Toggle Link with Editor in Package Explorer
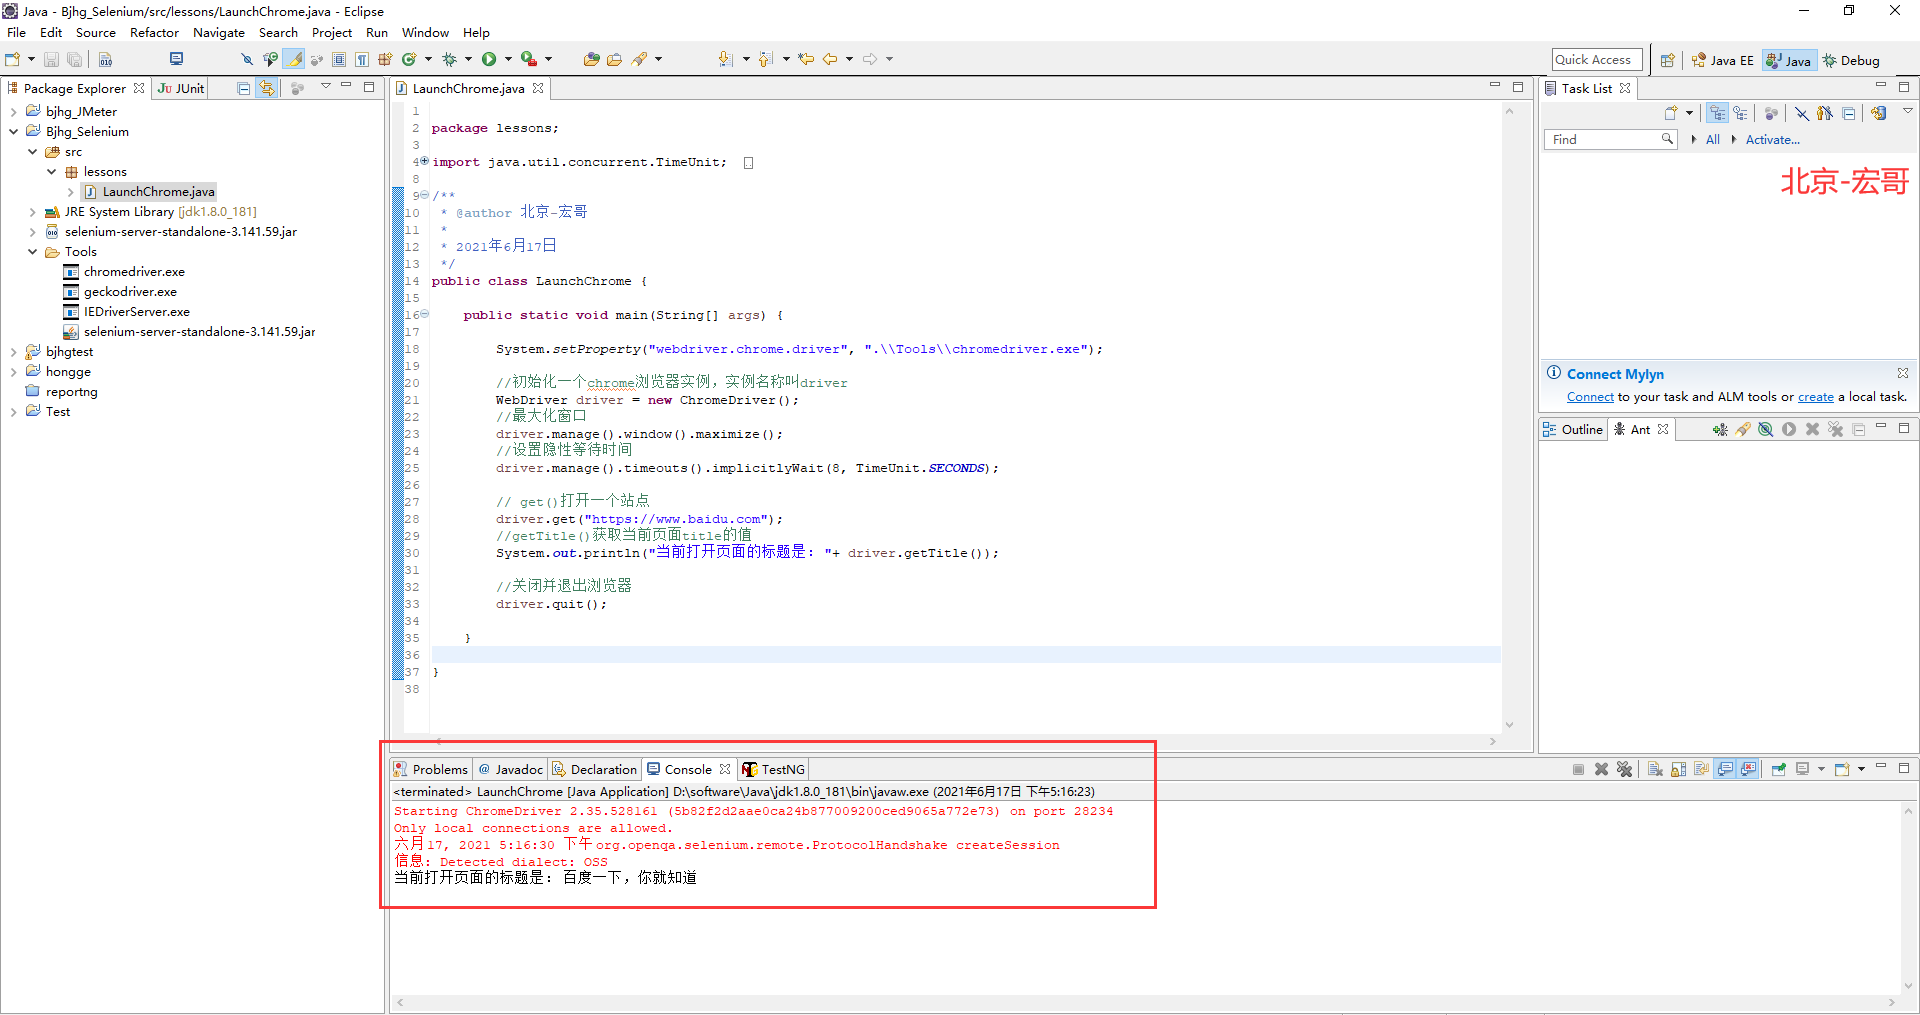 (x=267, y=89)
